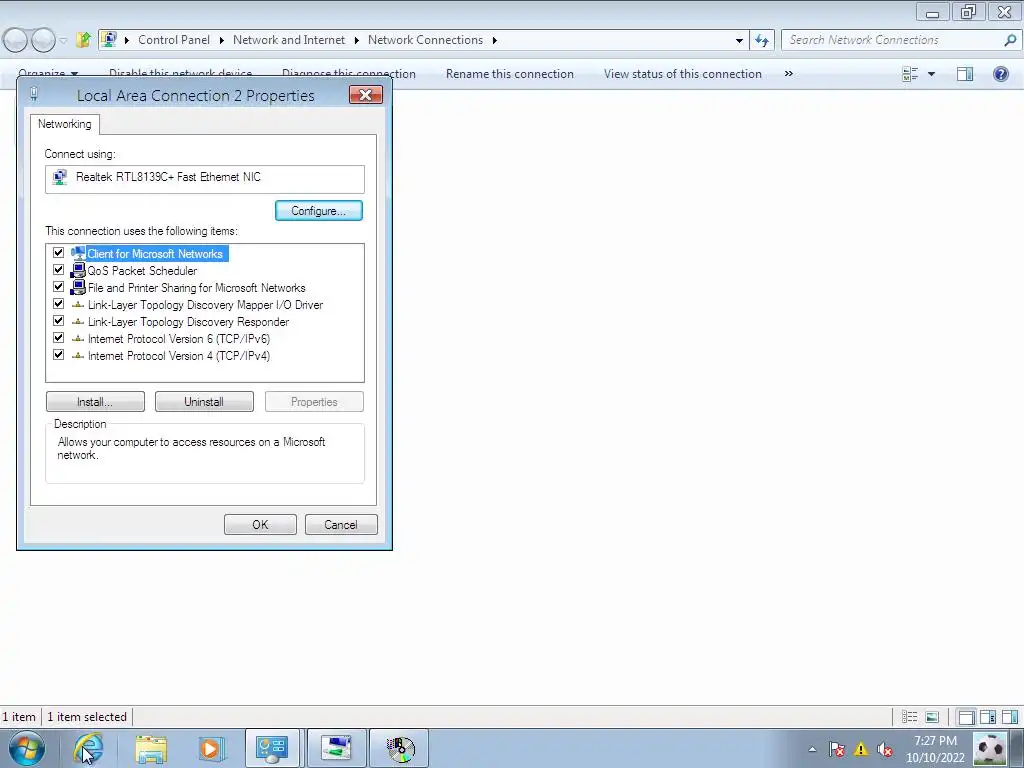Image resolution: width=1024 pixels, height=768 pixels.
Task: Confirm dialog with OK button
Action: 260,524
